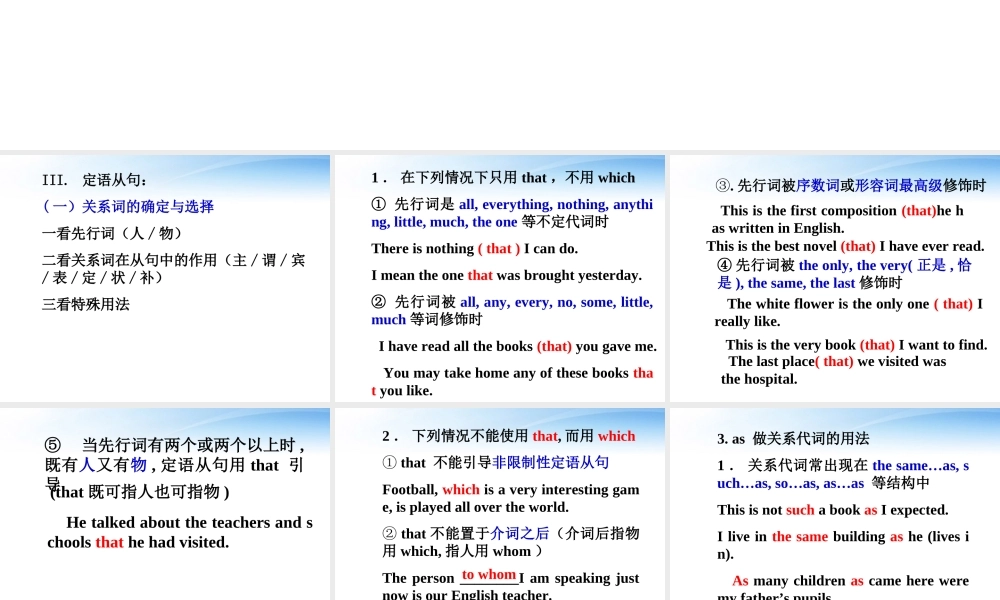Open the slide titled 'III. 定语从句'
Screen dimensions: 1000x600
(x=165, y=279)
